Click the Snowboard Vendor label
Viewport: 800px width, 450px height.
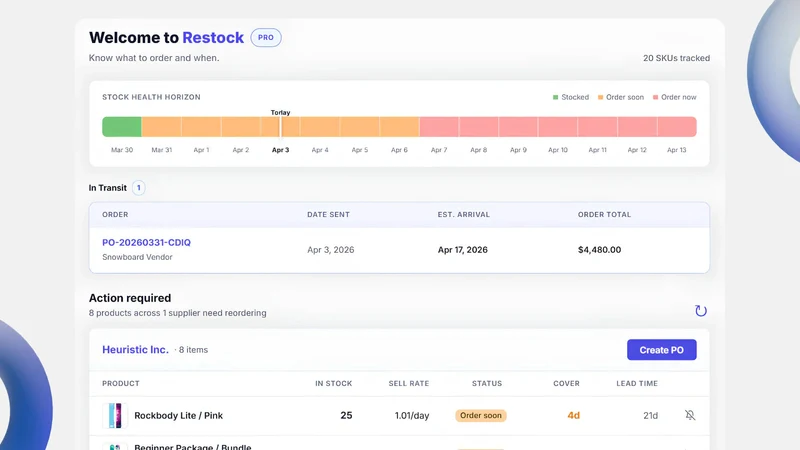[137, 257]
